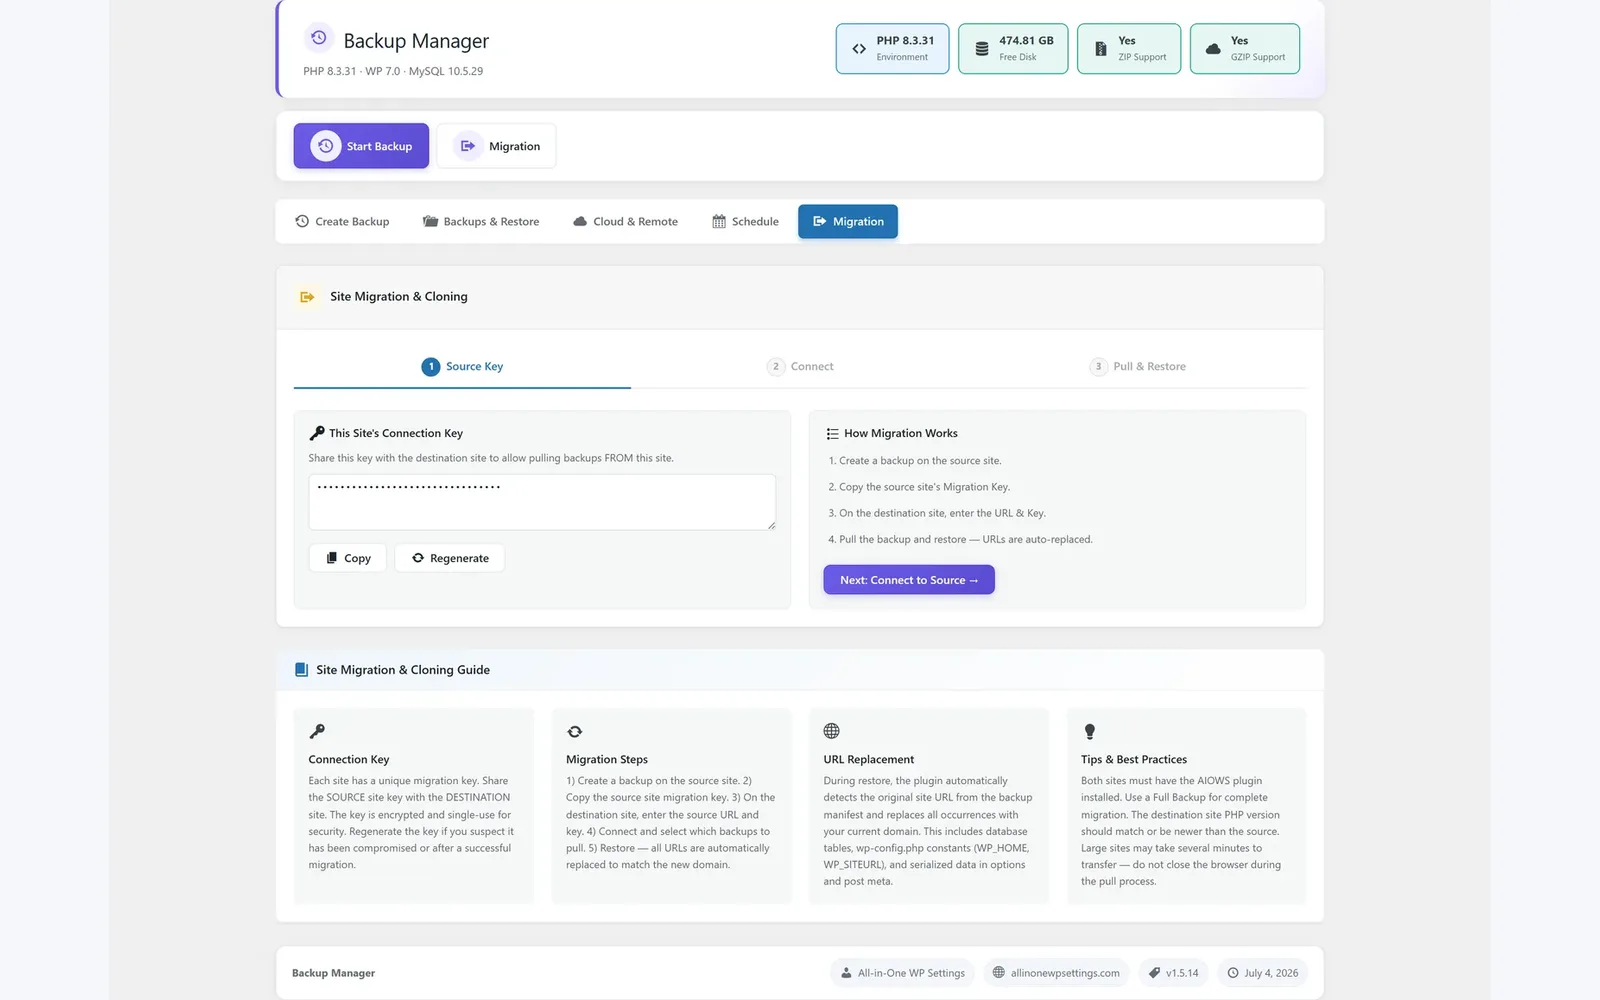Click the book icon beside Cloning Guide
Image resolution: width=1600 pixels, height=1000 pixels.
[301, 670]
